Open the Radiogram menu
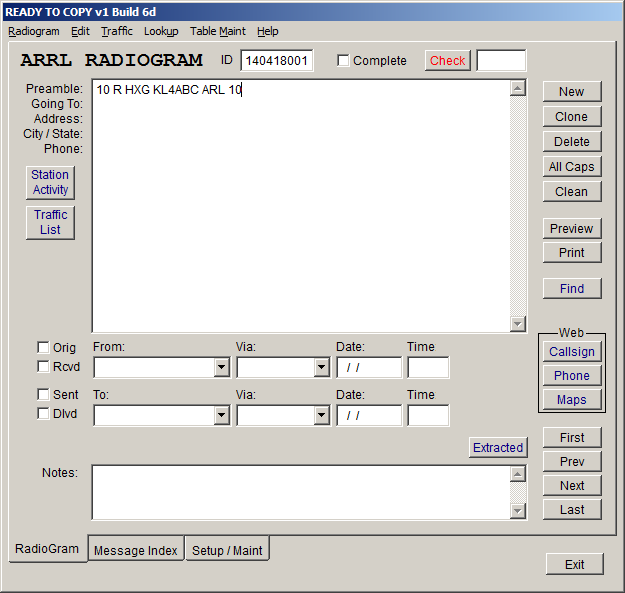This screenshot has height=593, width=625. 34,31
